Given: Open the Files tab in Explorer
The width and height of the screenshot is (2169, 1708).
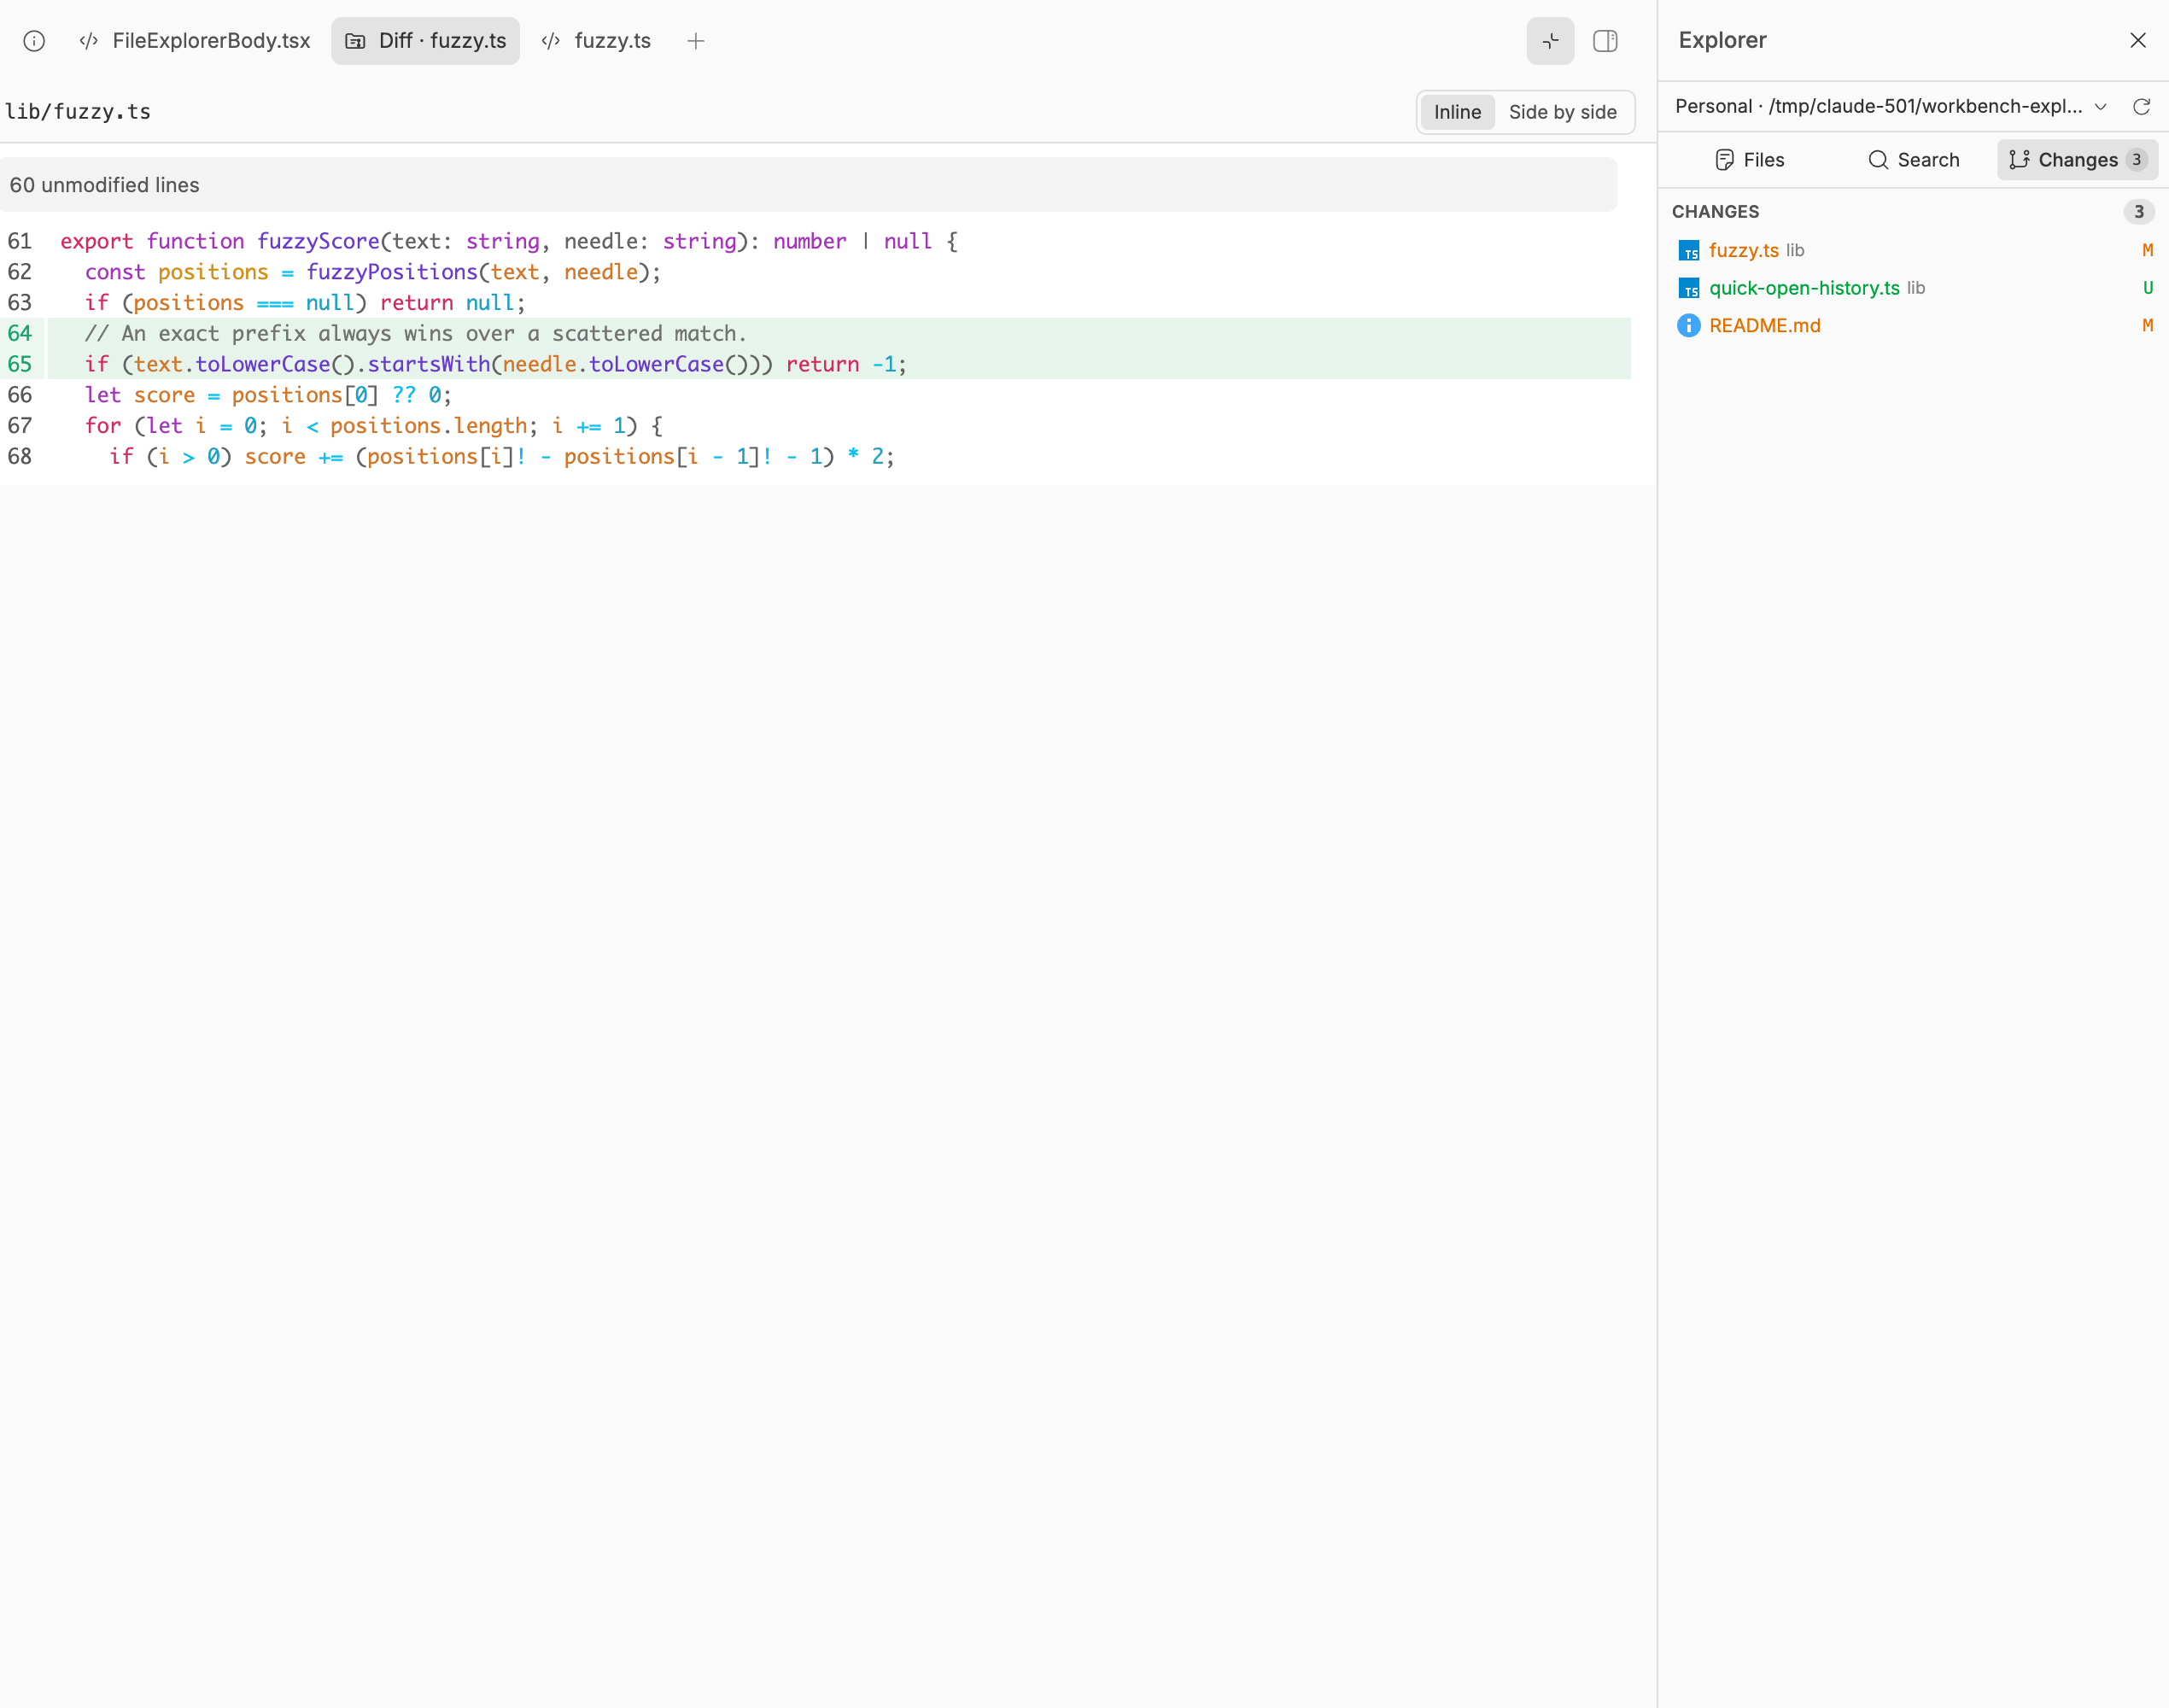Looking at the screenshot, I should pos(1749,160).
